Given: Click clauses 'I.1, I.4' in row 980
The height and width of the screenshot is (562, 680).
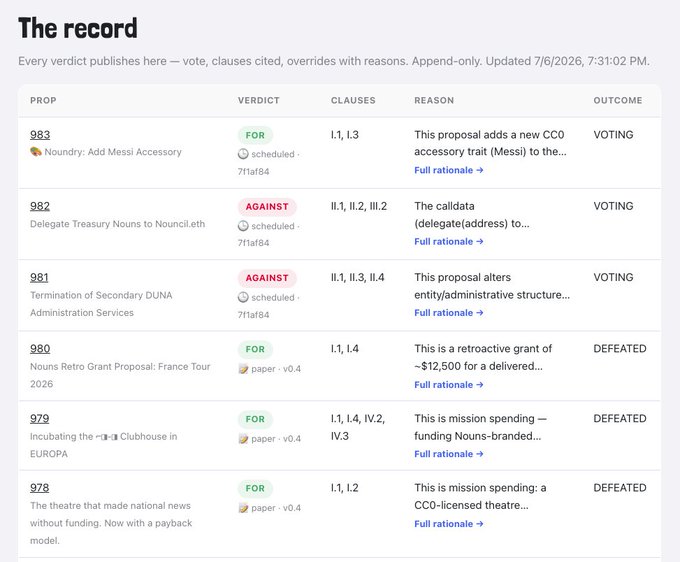Looking at the screenshot, I should click(x=345, y=349).
